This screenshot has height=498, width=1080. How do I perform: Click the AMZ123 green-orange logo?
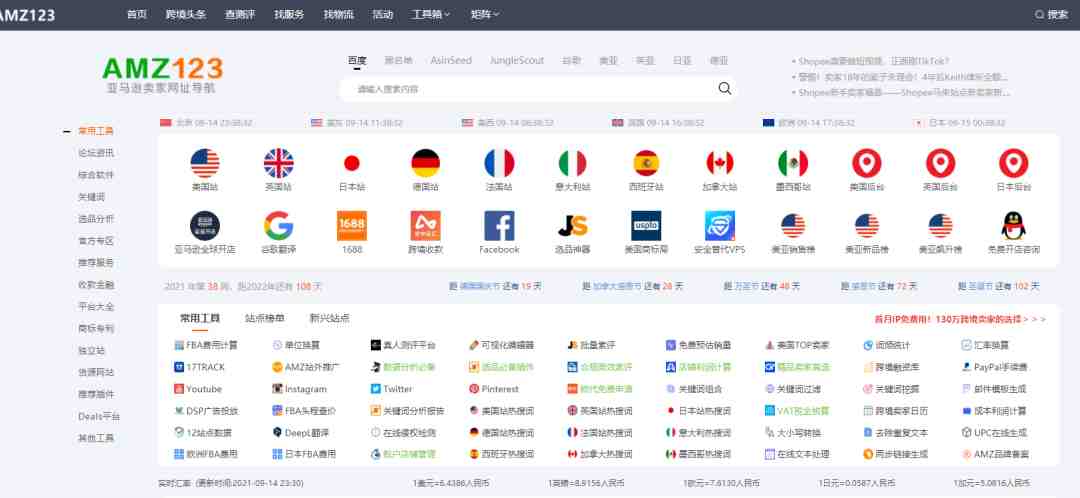[x=163, y=68]
